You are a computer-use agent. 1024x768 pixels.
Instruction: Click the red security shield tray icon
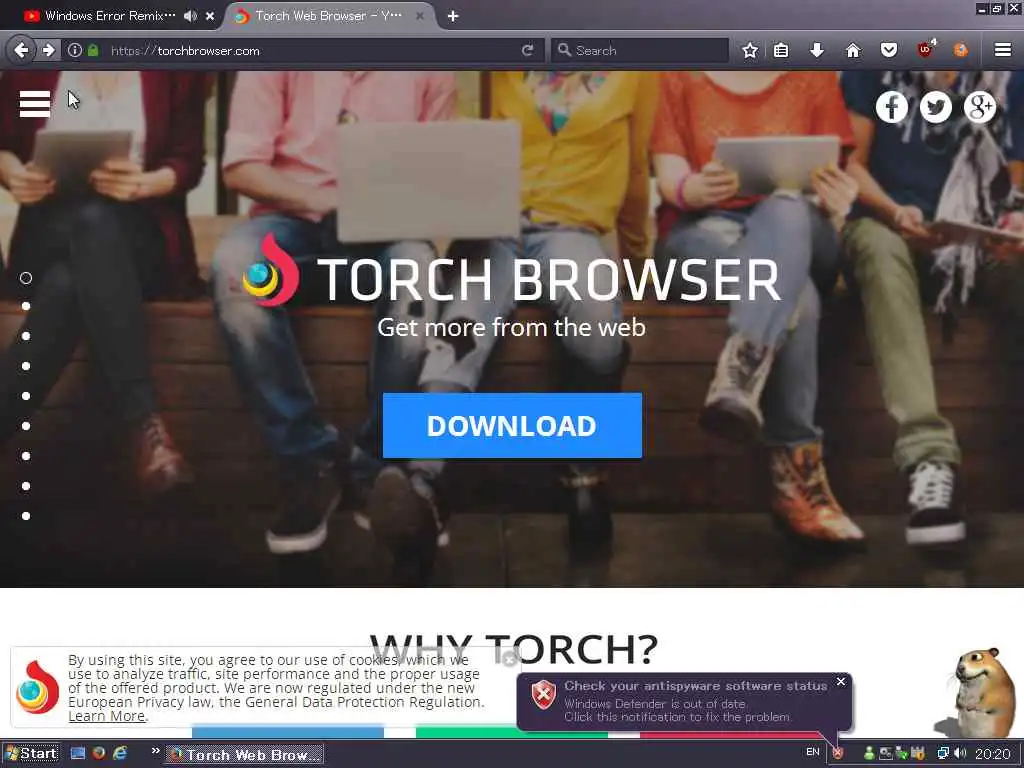tap(838, 754)
